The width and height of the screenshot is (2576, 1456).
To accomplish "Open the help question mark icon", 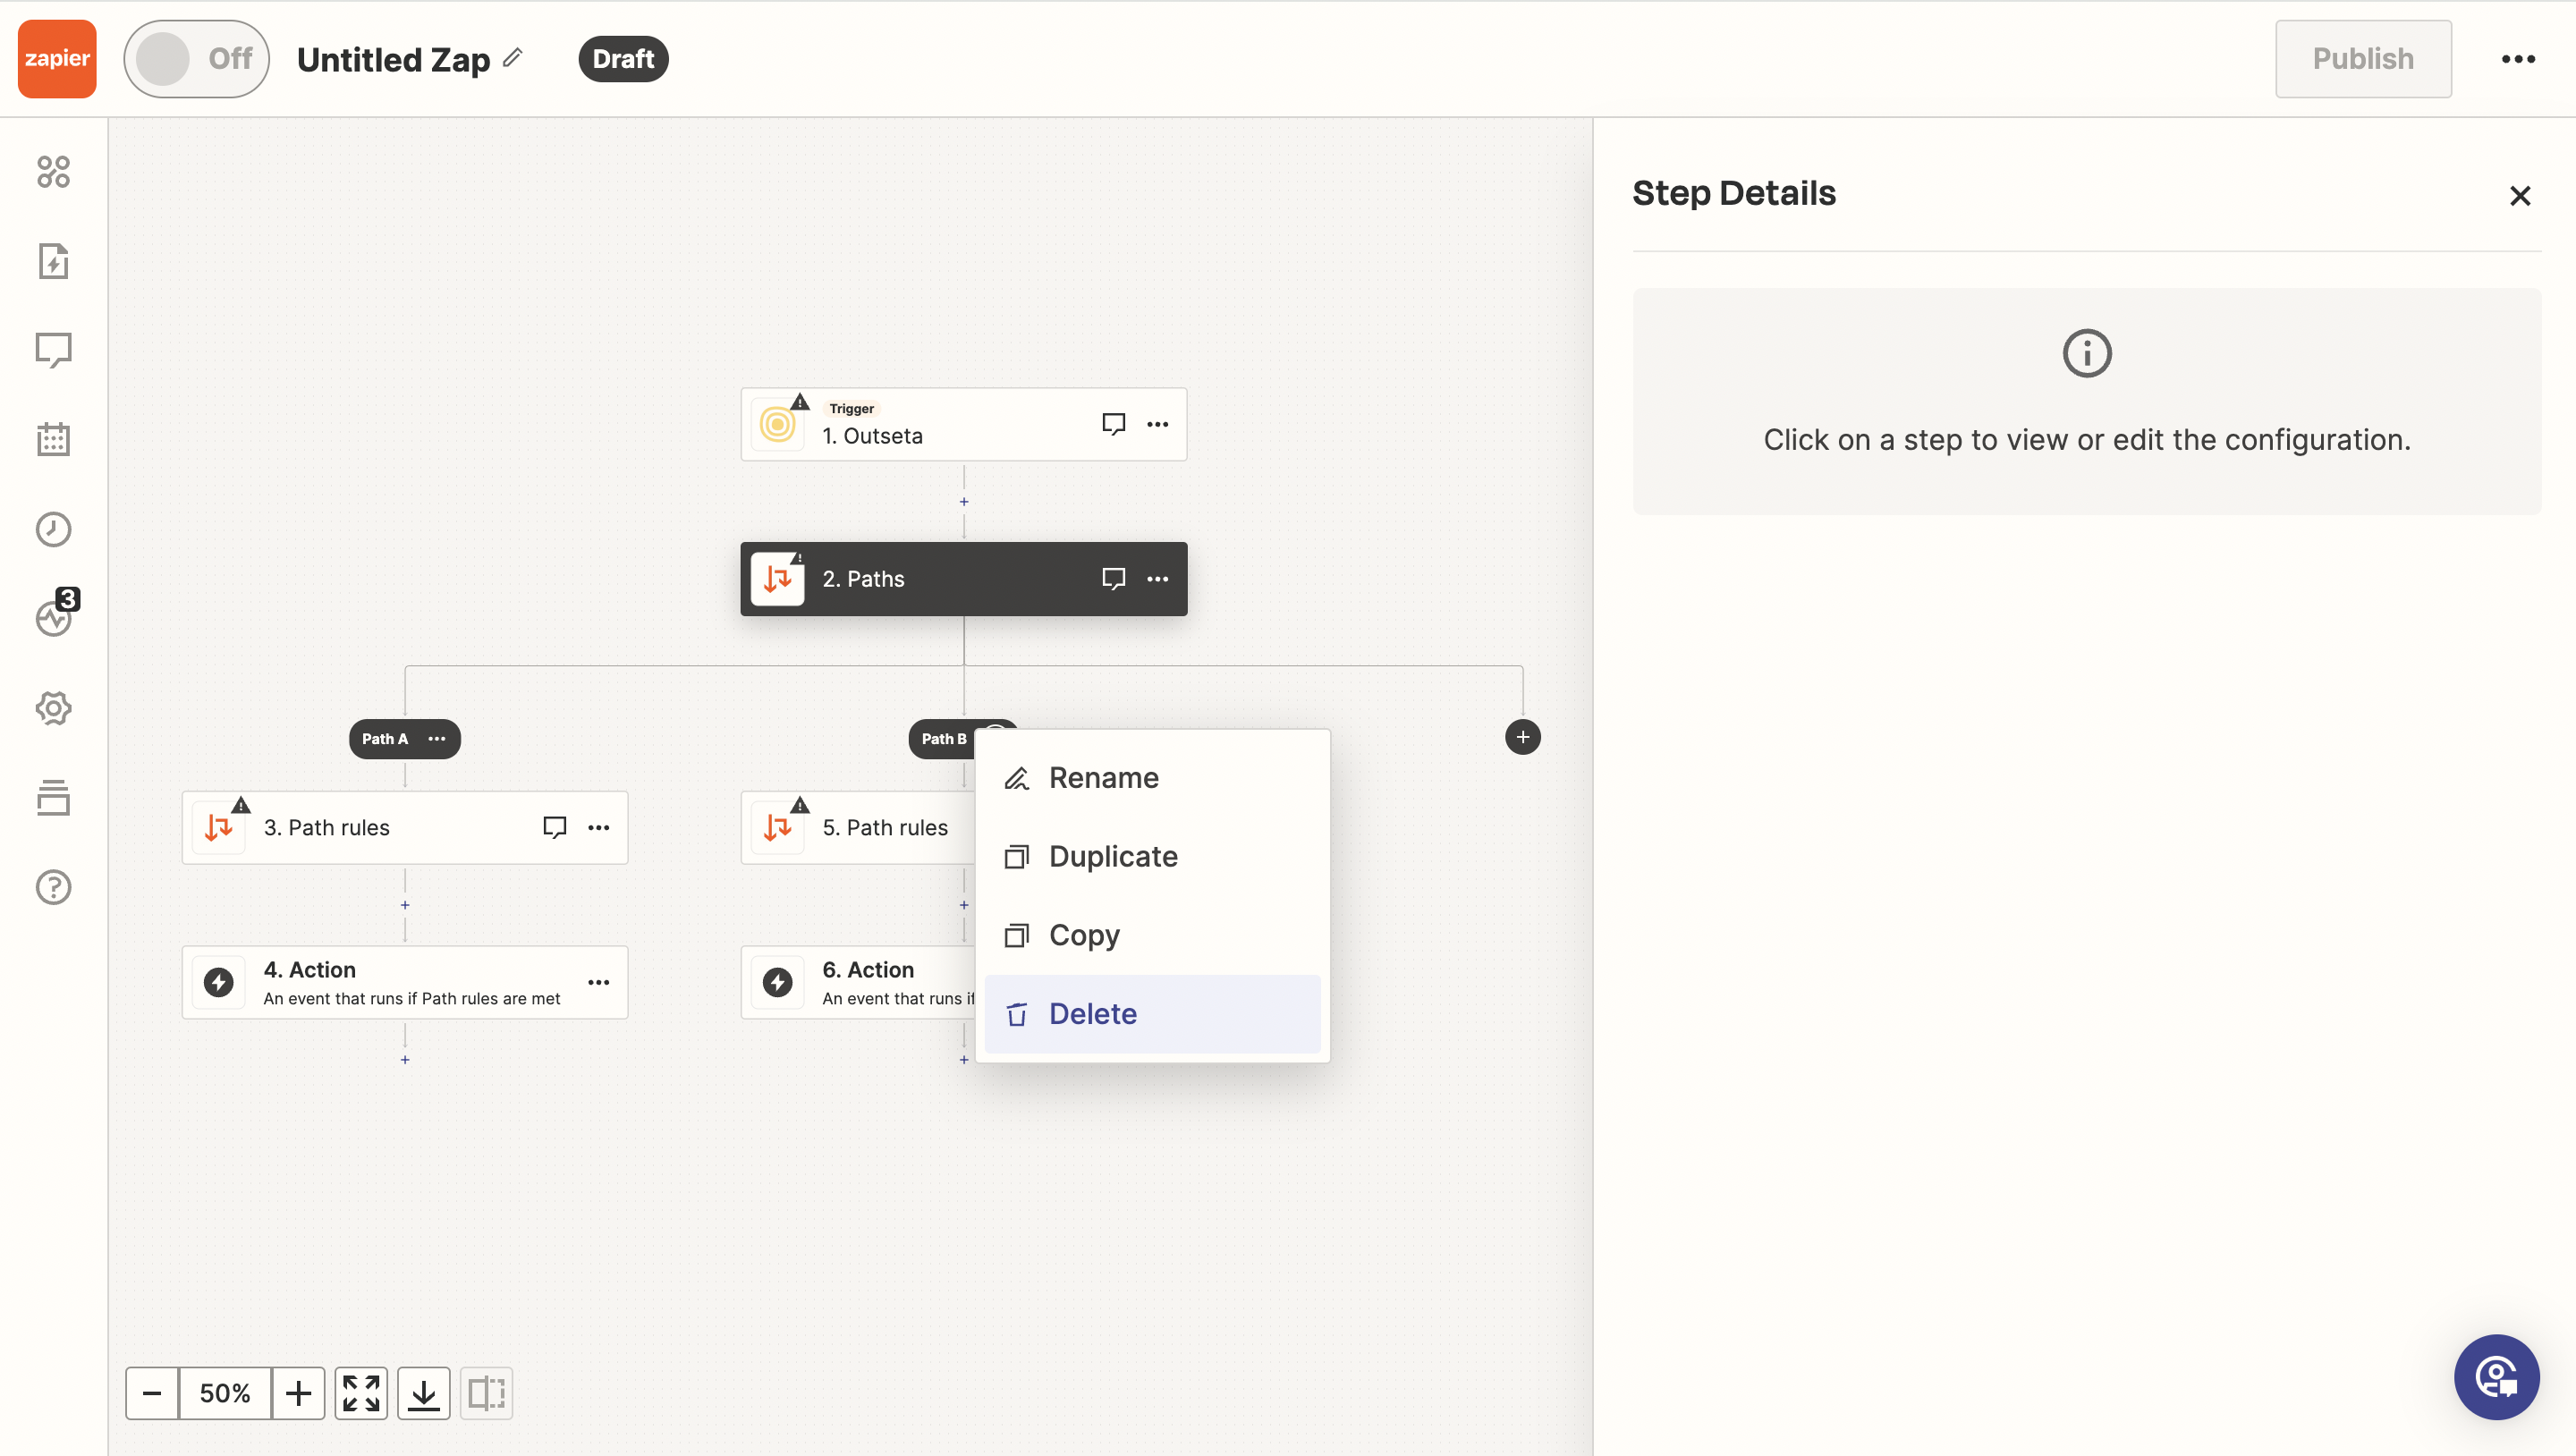I will (53, 887).
